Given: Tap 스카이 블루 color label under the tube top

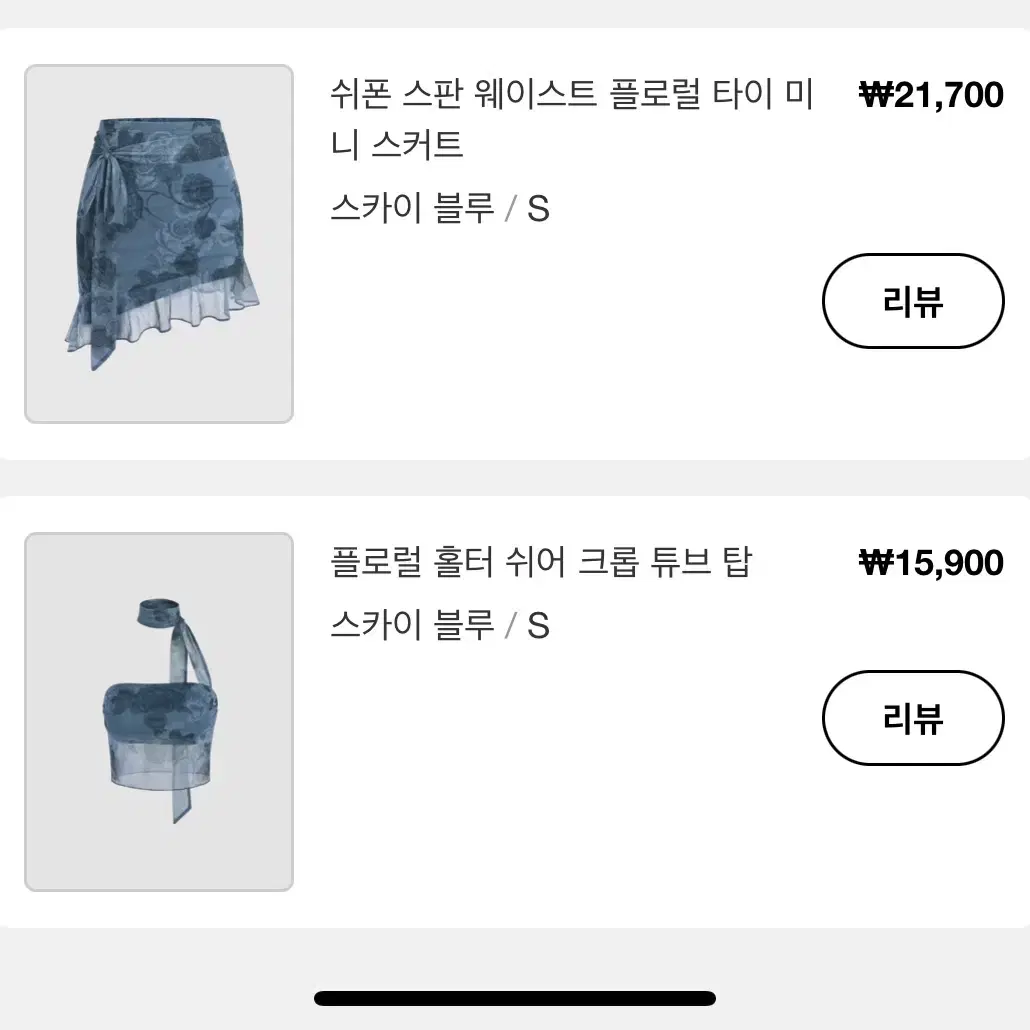Looking at the screenshot, I should tap(412, 625).
